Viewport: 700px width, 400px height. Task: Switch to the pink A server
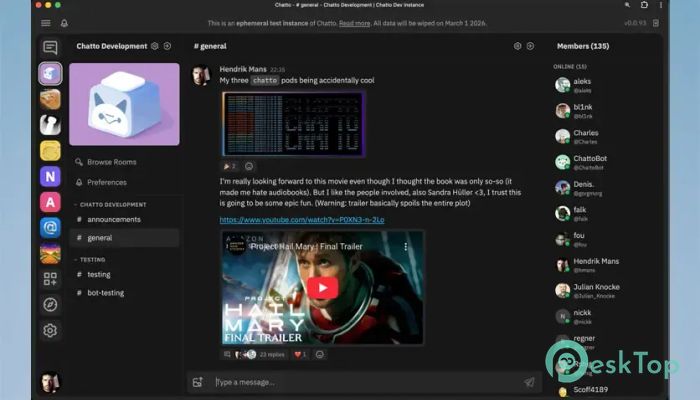50,202
